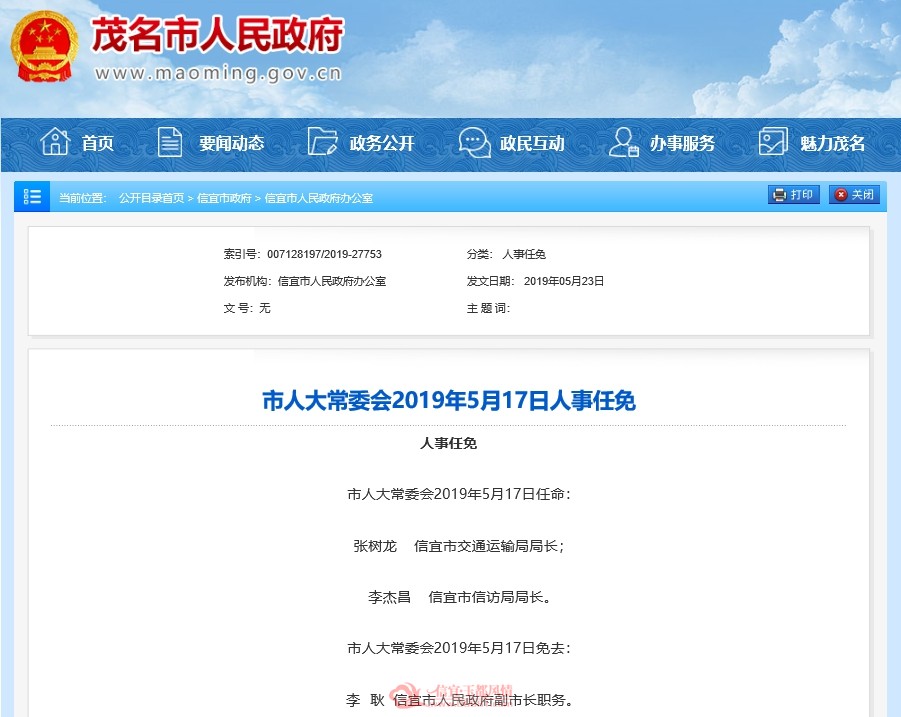
Task: Open the 办事服务 menu item
Action: pyautogui.click(x=683, y=143)
